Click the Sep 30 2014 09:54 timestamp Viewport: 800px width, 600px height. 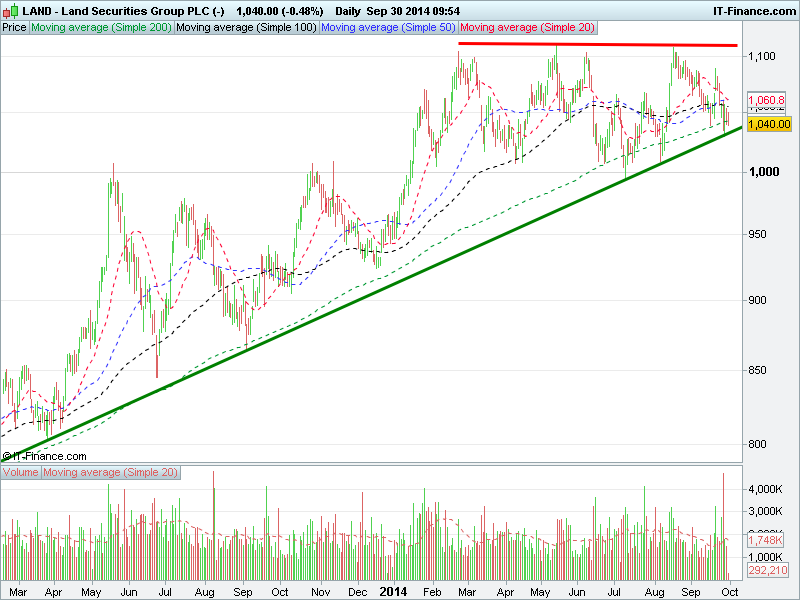click(x=413, y=11)
